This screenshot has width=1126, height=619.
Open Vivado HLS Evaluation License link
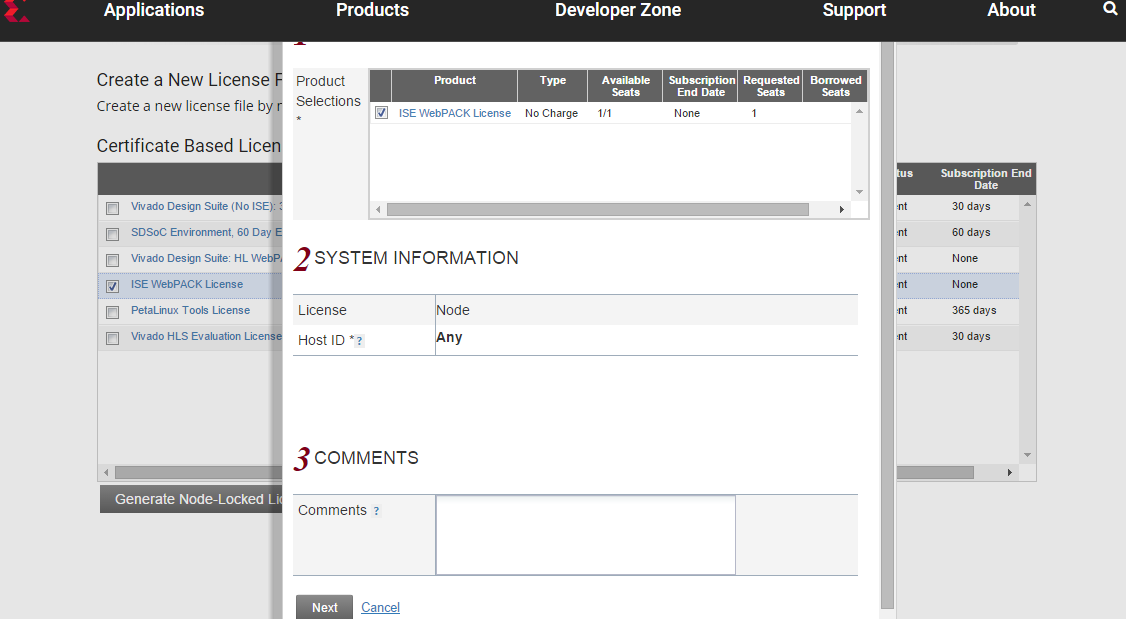(x=206, y=336)
